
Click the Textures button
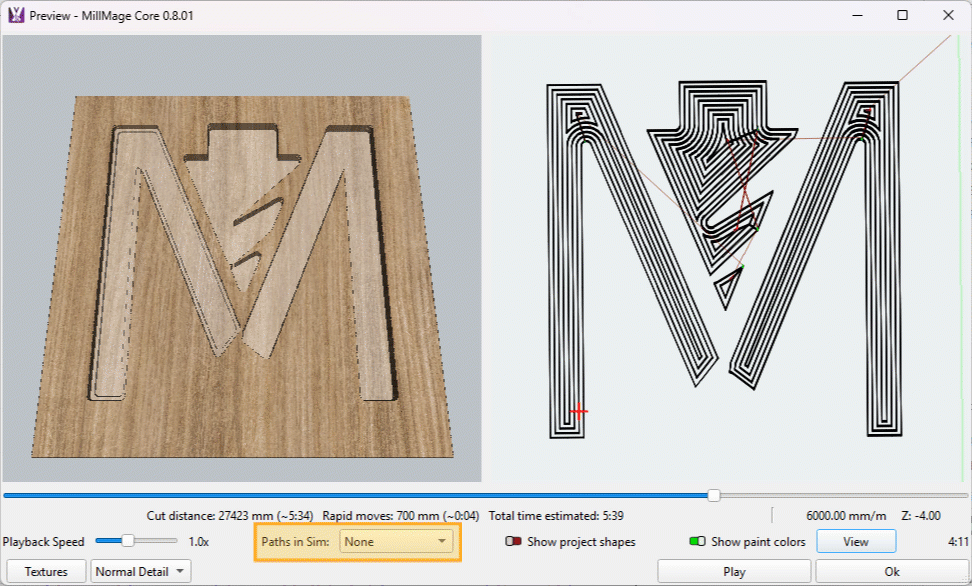coord(46,572)
